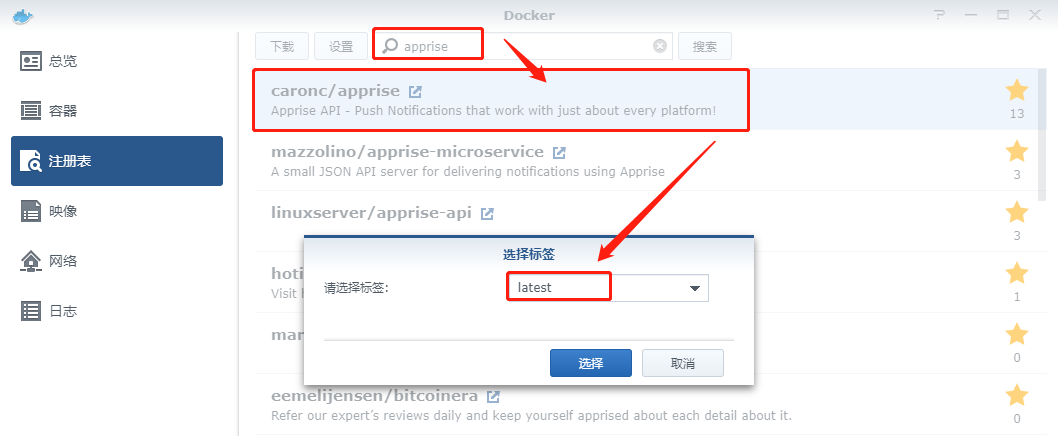Expand the latest tag dropdown arrow
The width and height of the screenshot is (1058, 436).
tap(695, 288)
